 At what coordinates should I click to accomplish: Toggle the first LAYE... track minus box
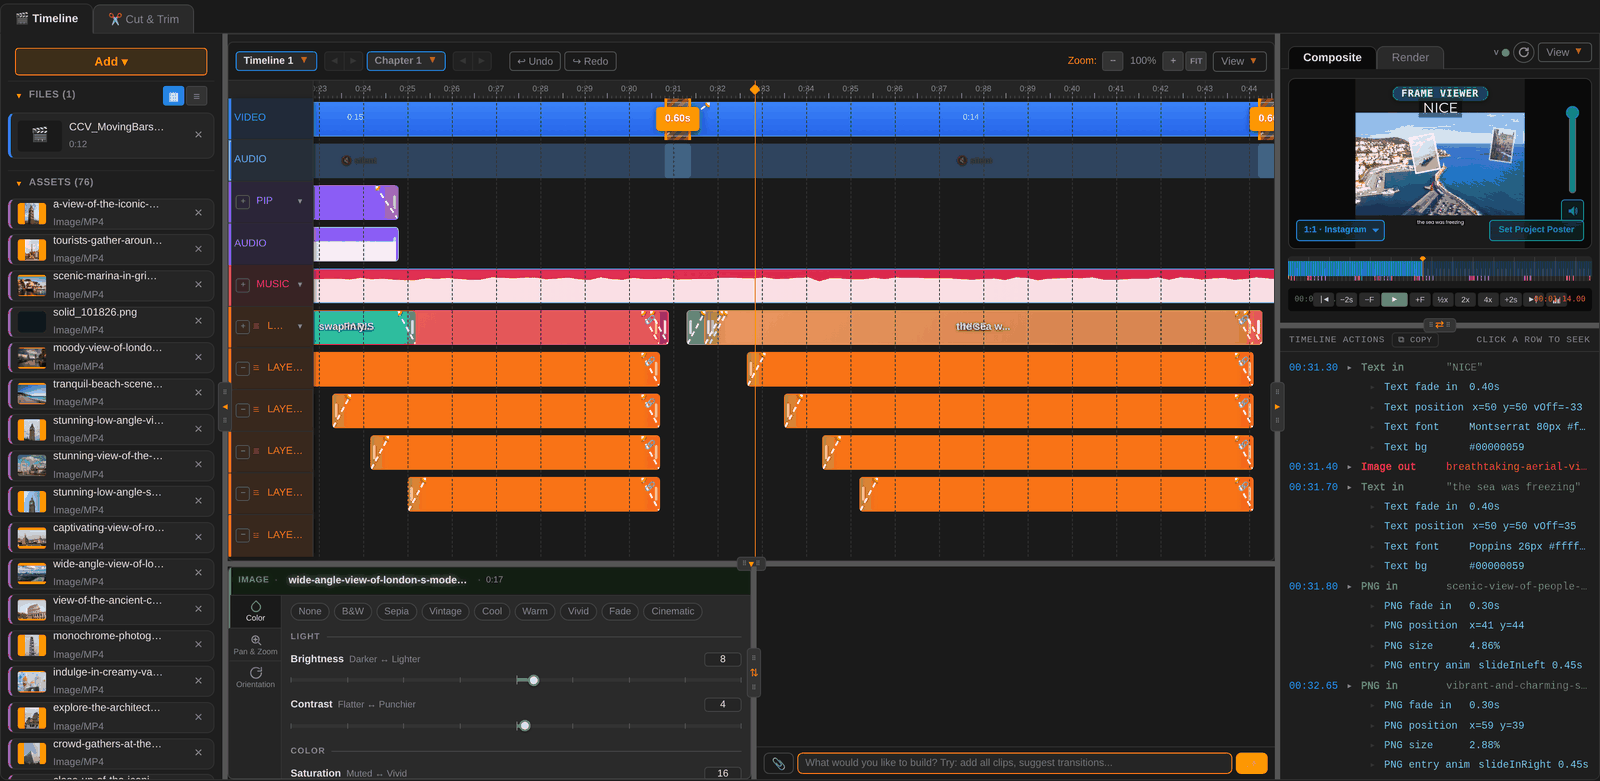pyautogui.click(x=243, y=368)
